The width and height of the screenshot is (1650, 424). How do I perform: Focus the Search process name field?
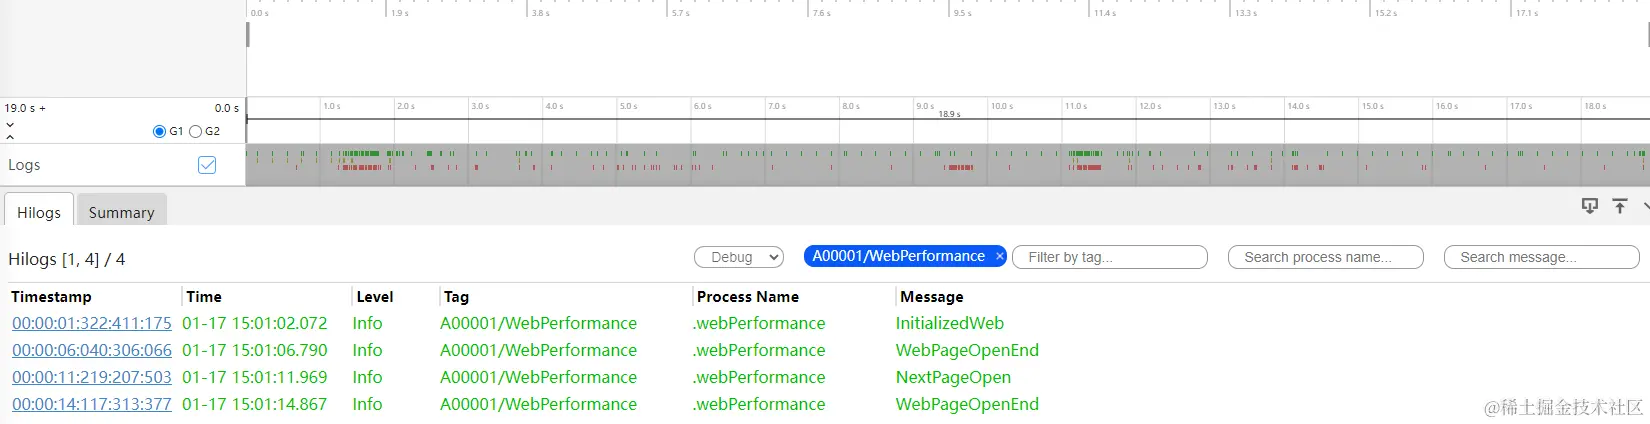point(1326,257)
